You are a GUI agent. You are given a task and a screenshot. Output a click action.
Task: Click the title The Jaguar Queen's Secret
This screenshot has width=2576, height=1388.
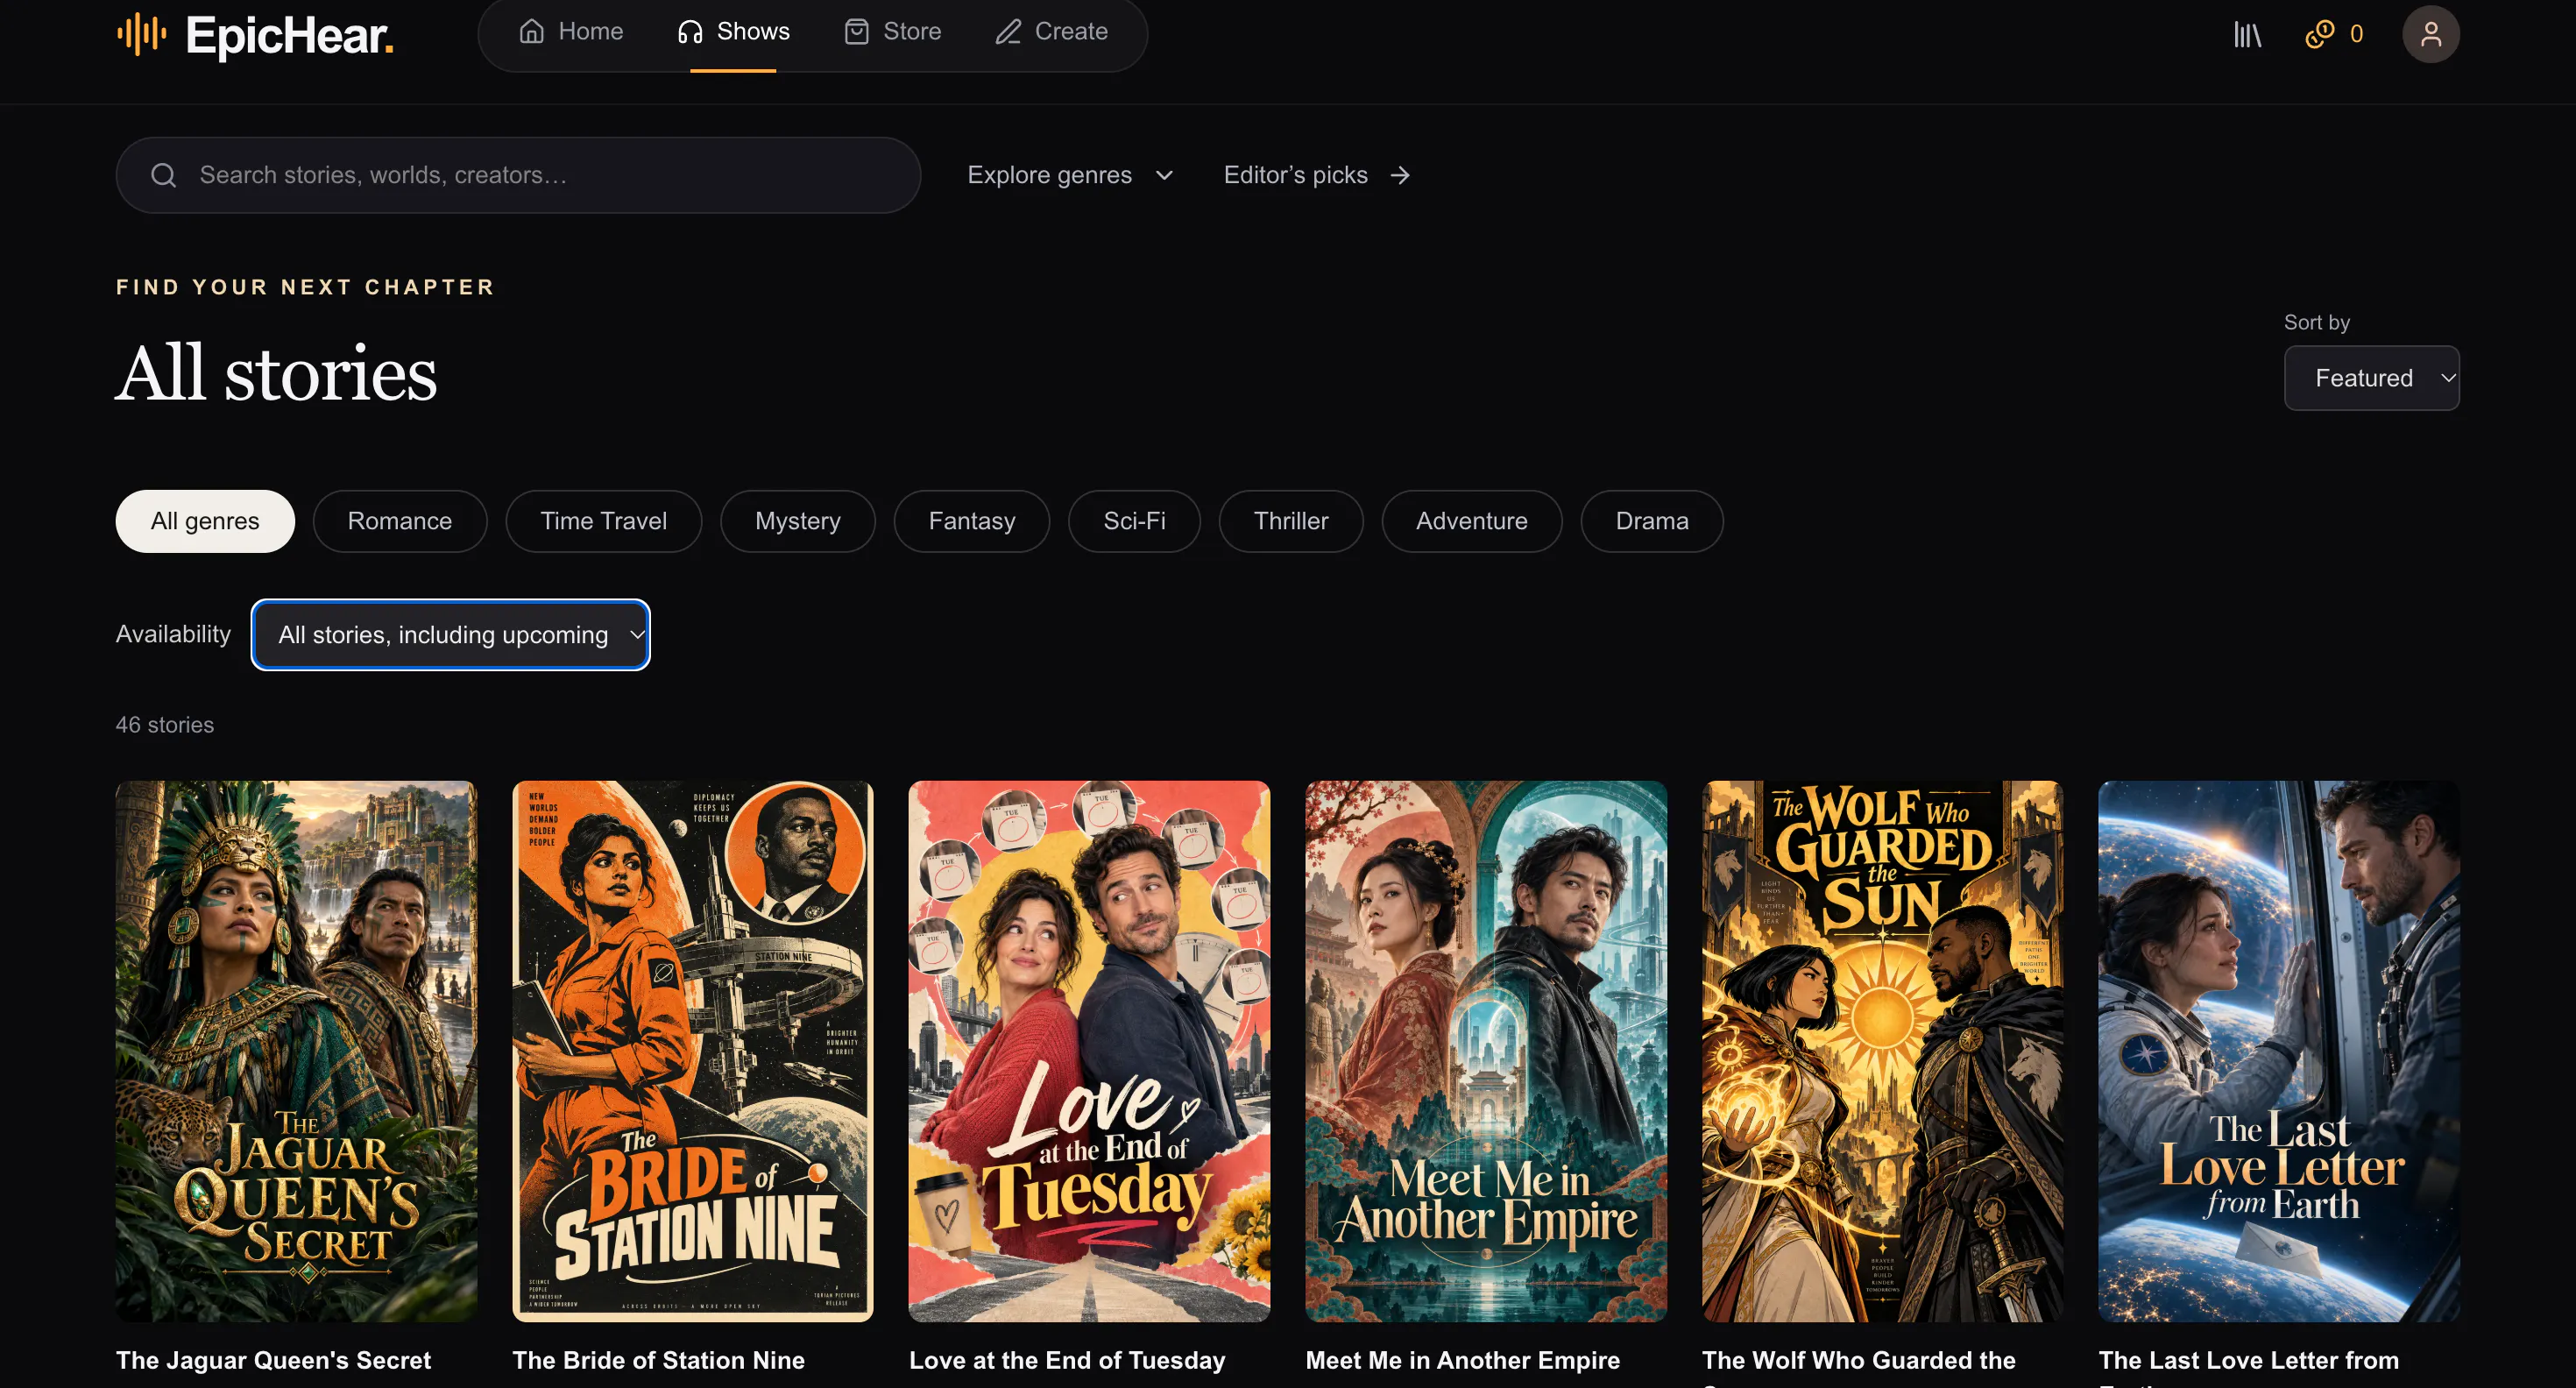click(273, 1360)
